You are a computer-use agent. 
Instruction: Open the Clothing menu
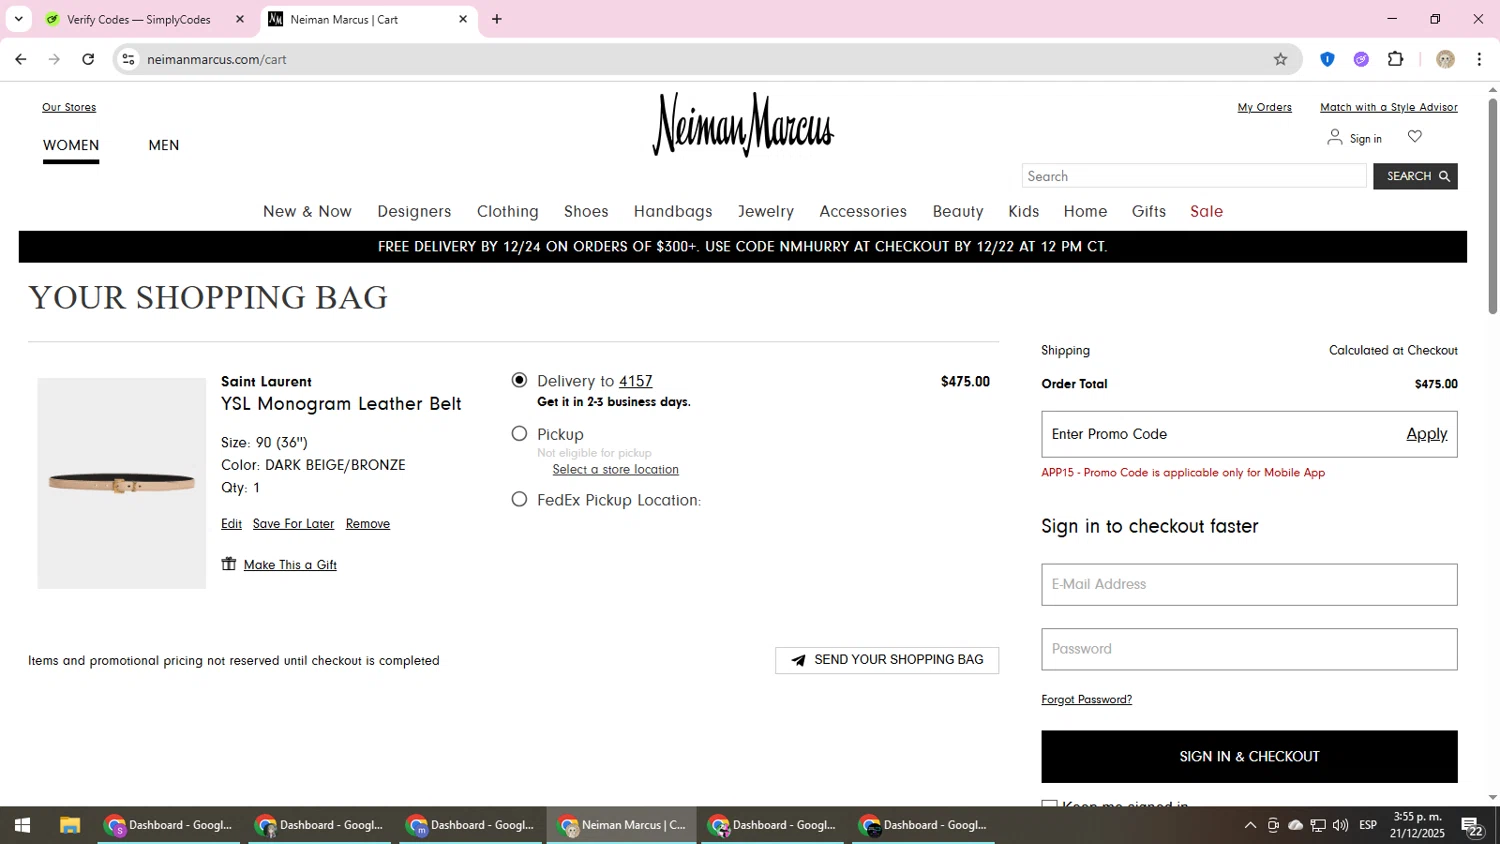coord(507,211)
